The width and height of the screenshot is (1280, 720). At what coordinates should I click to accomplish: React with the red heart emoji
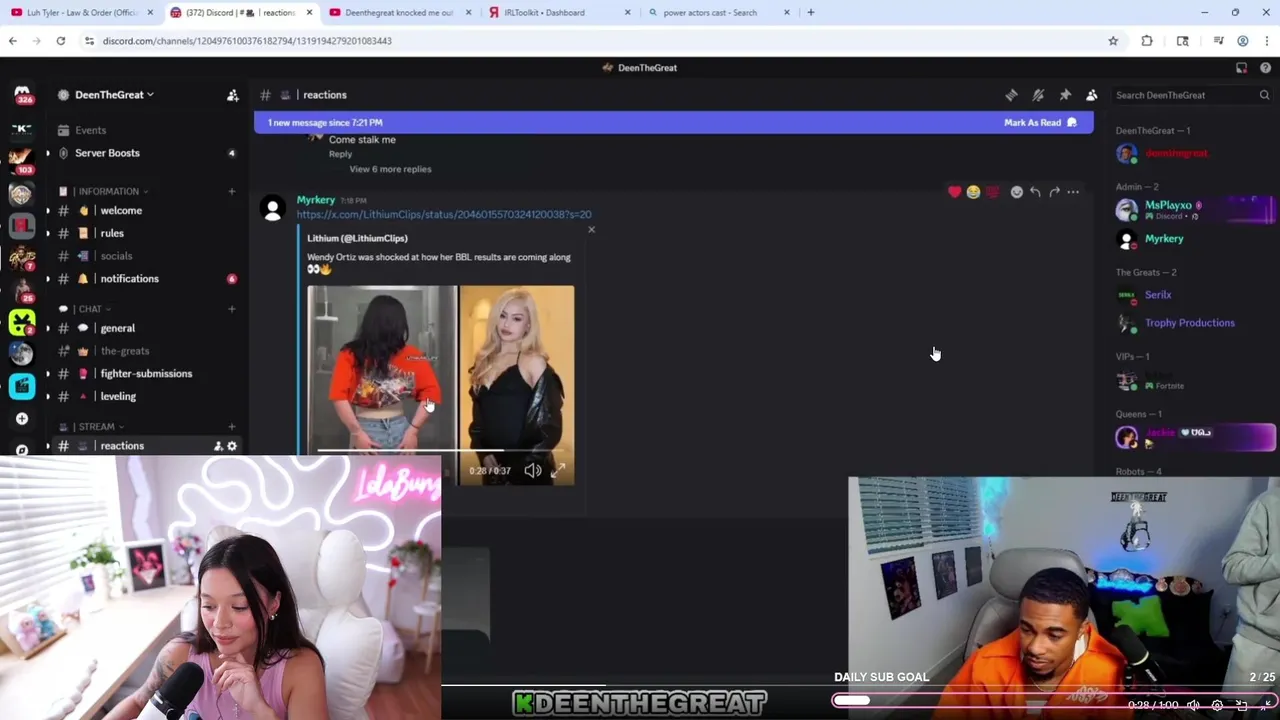point(954,192)
